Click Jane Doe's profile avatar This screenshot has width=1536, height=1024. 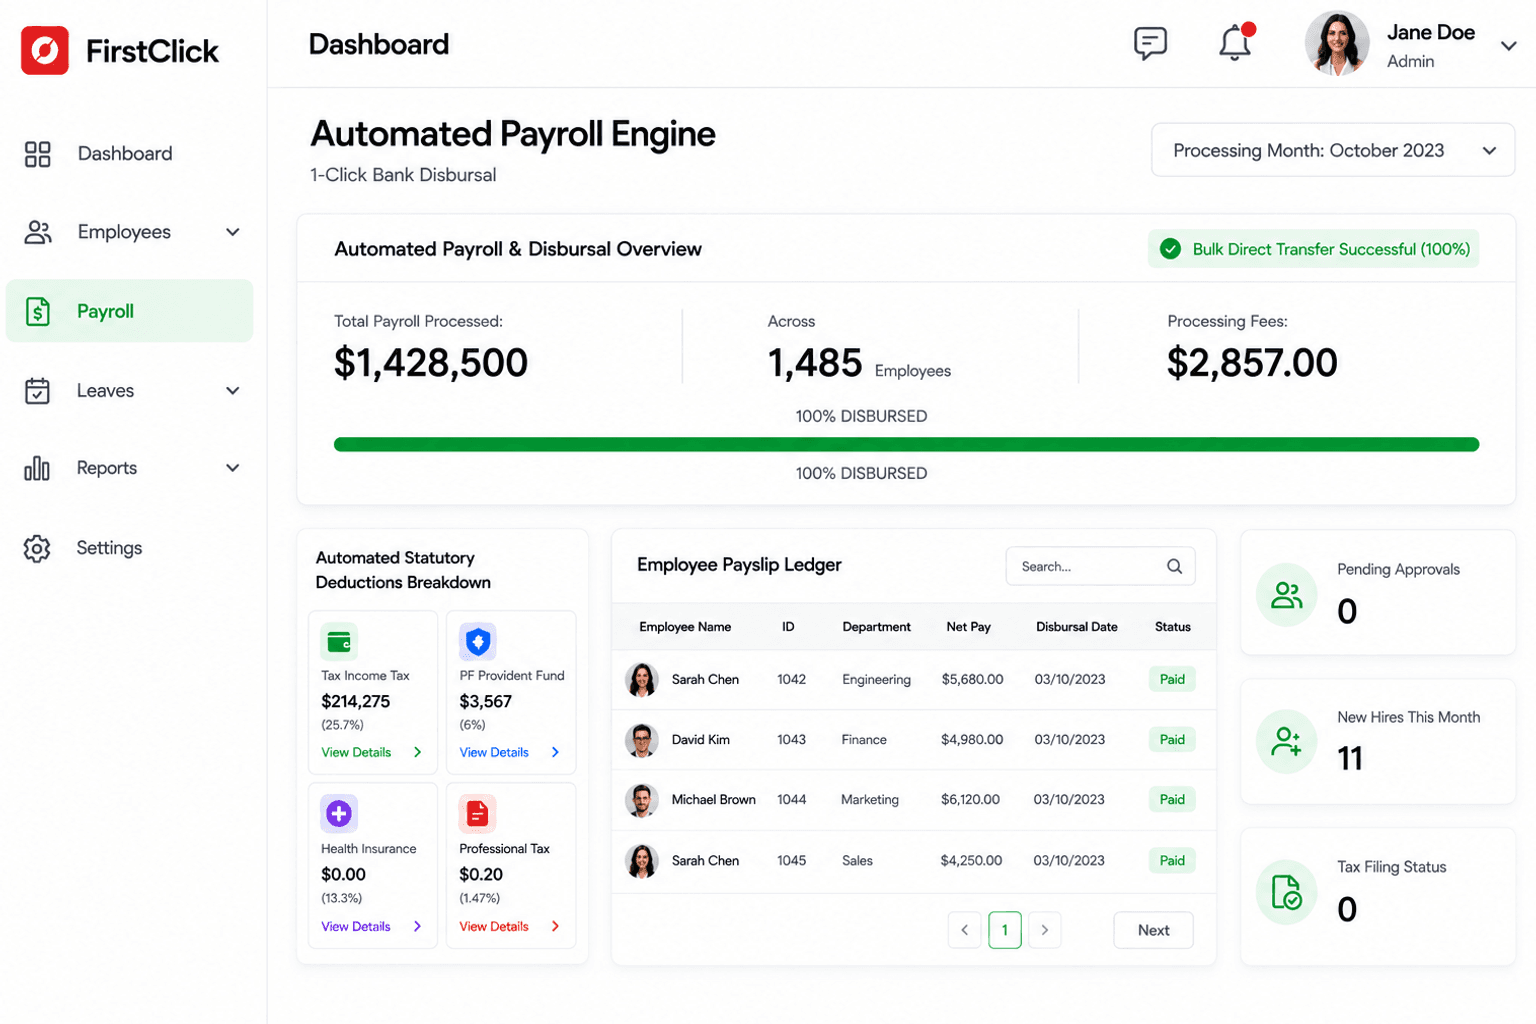tap(1337, 44)
